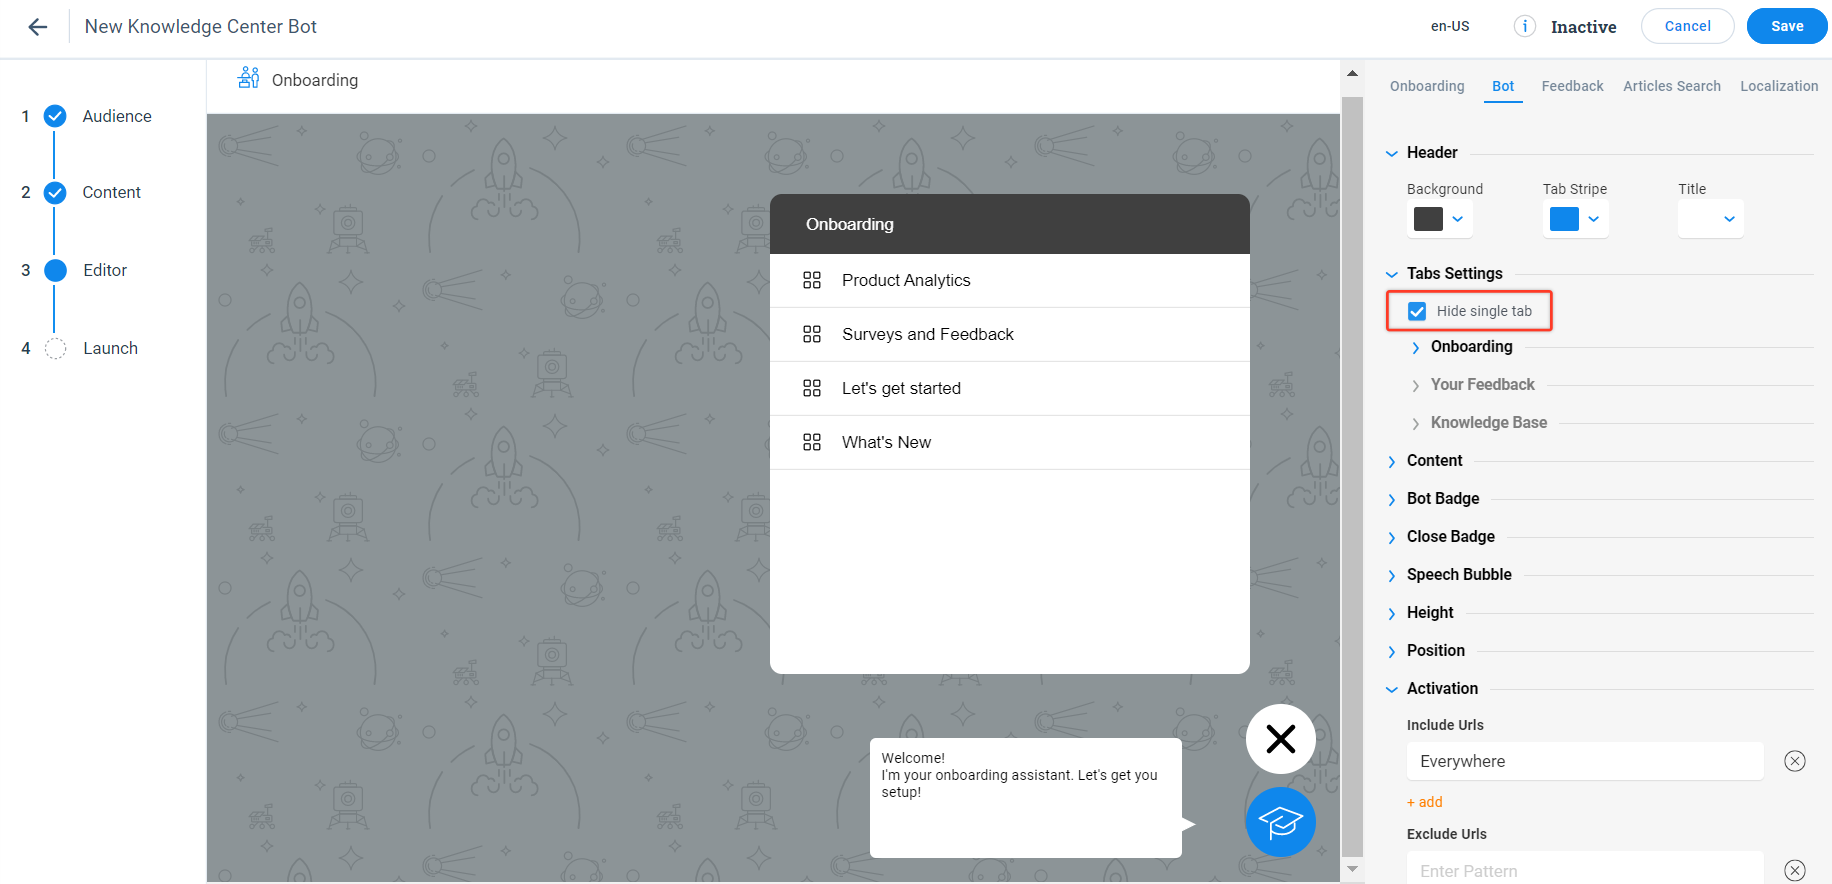Click the grid icon beside Let's get started
This screenshot has height=884, width=1832.
(x=812, y=388)
